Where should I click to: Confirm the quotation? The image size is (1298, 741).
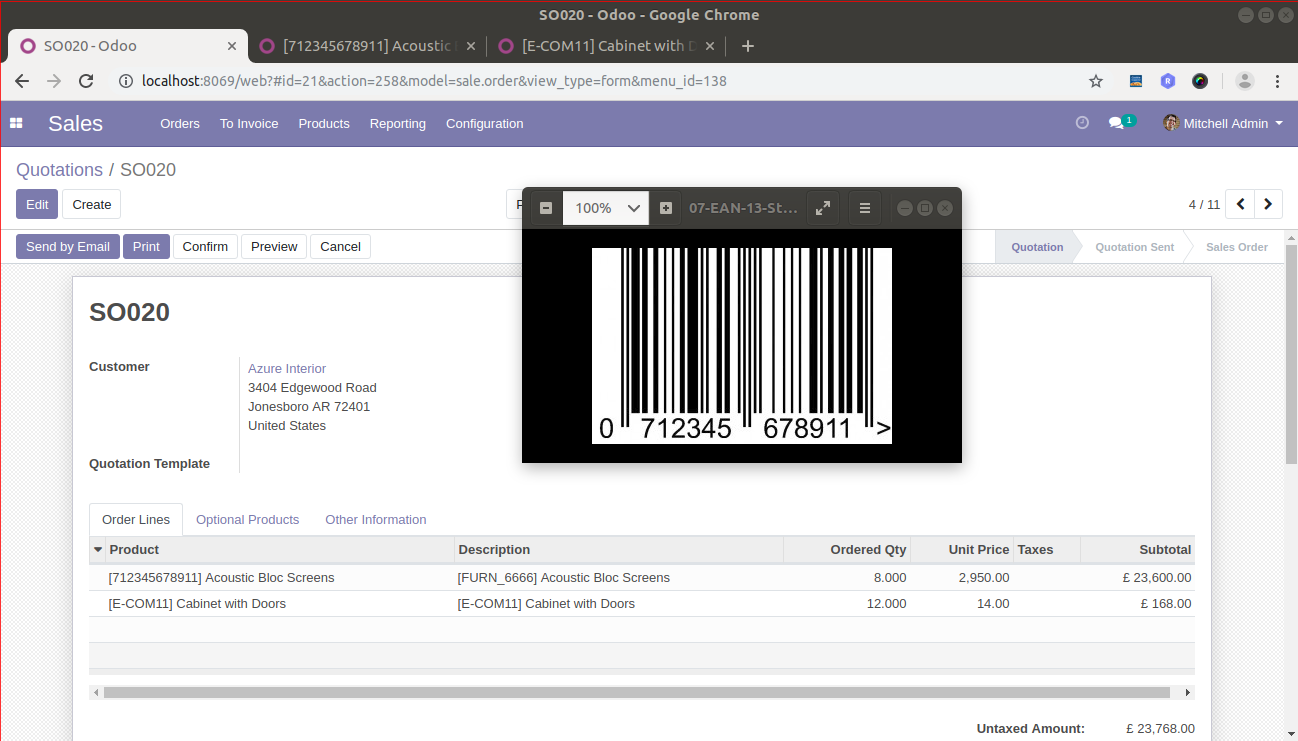coord(205,246)
